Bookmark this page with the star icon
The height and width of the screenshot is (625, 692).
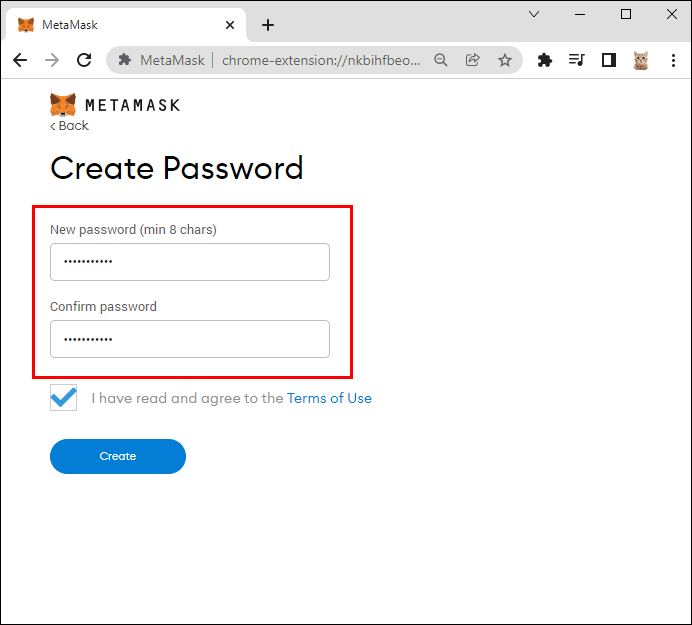(x=505, y=60)
